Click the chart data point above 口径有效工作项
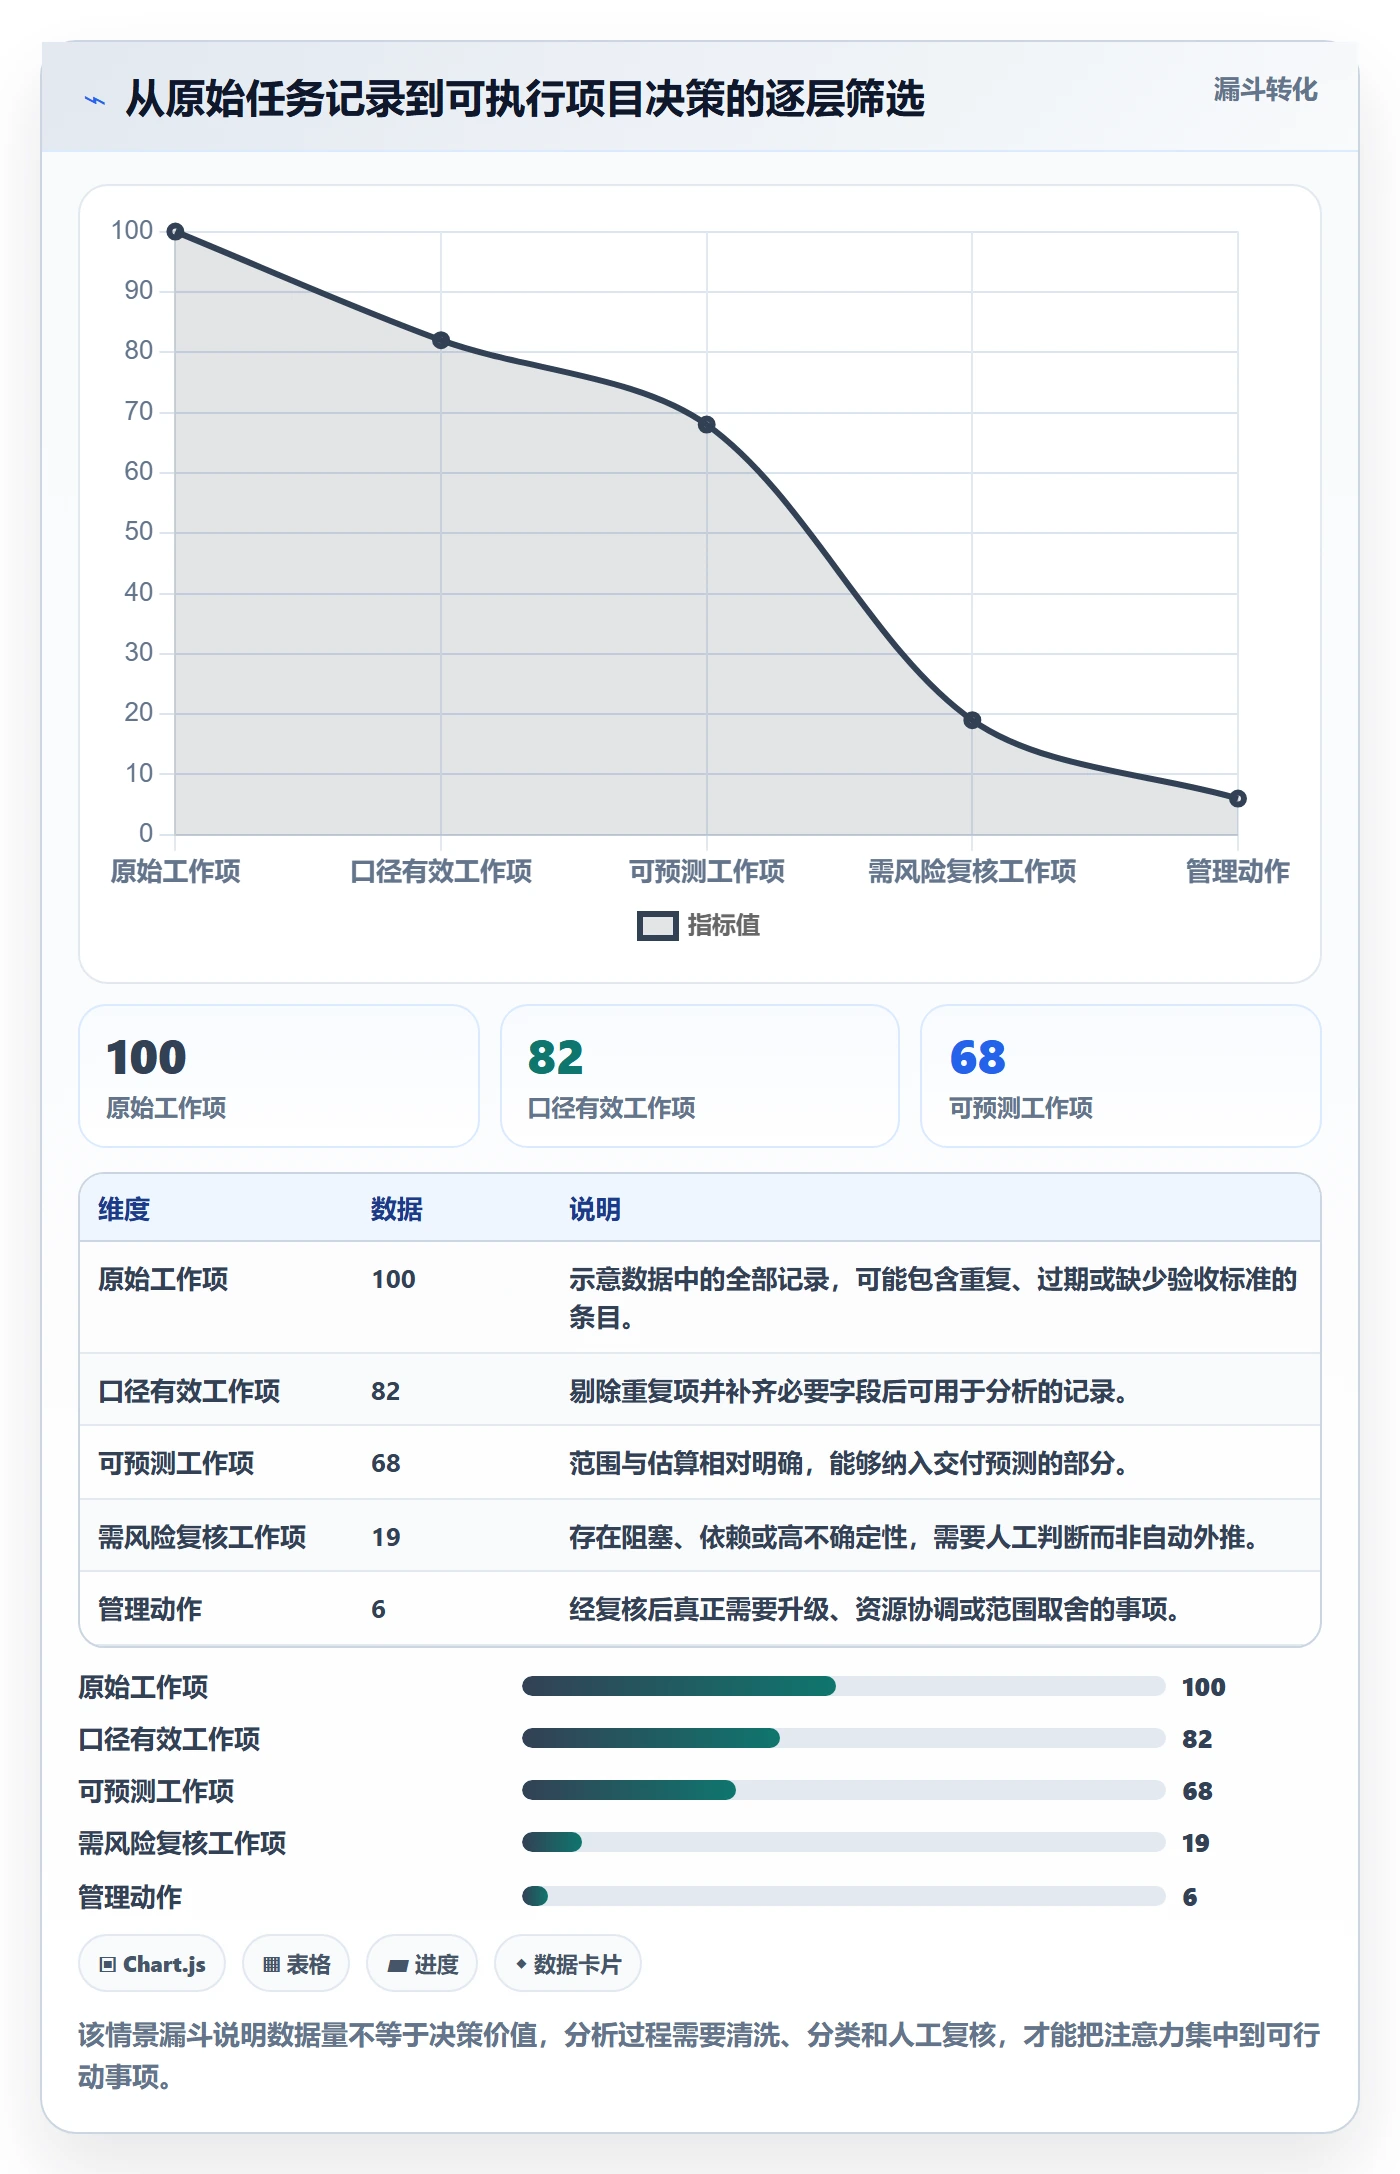 441,340
